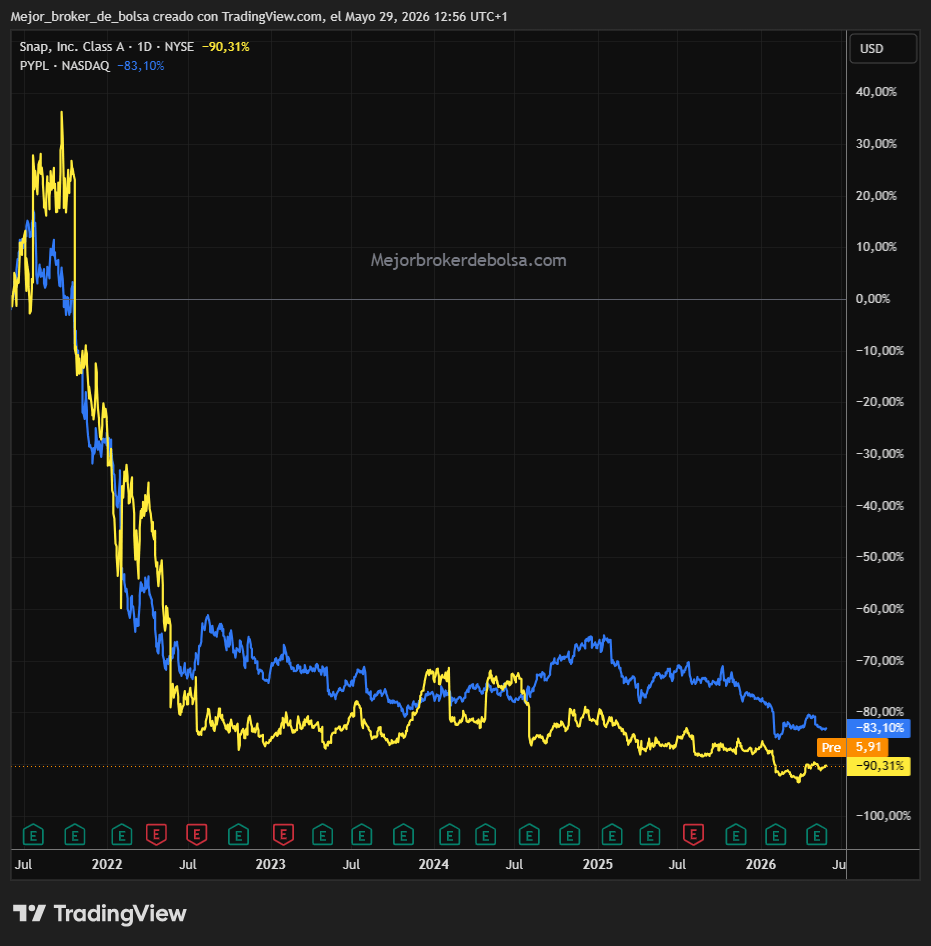The width and height of the screenshot is (931, 946).
Task: Click the green earnings marker for October 2021
Action: click(75, 835)
